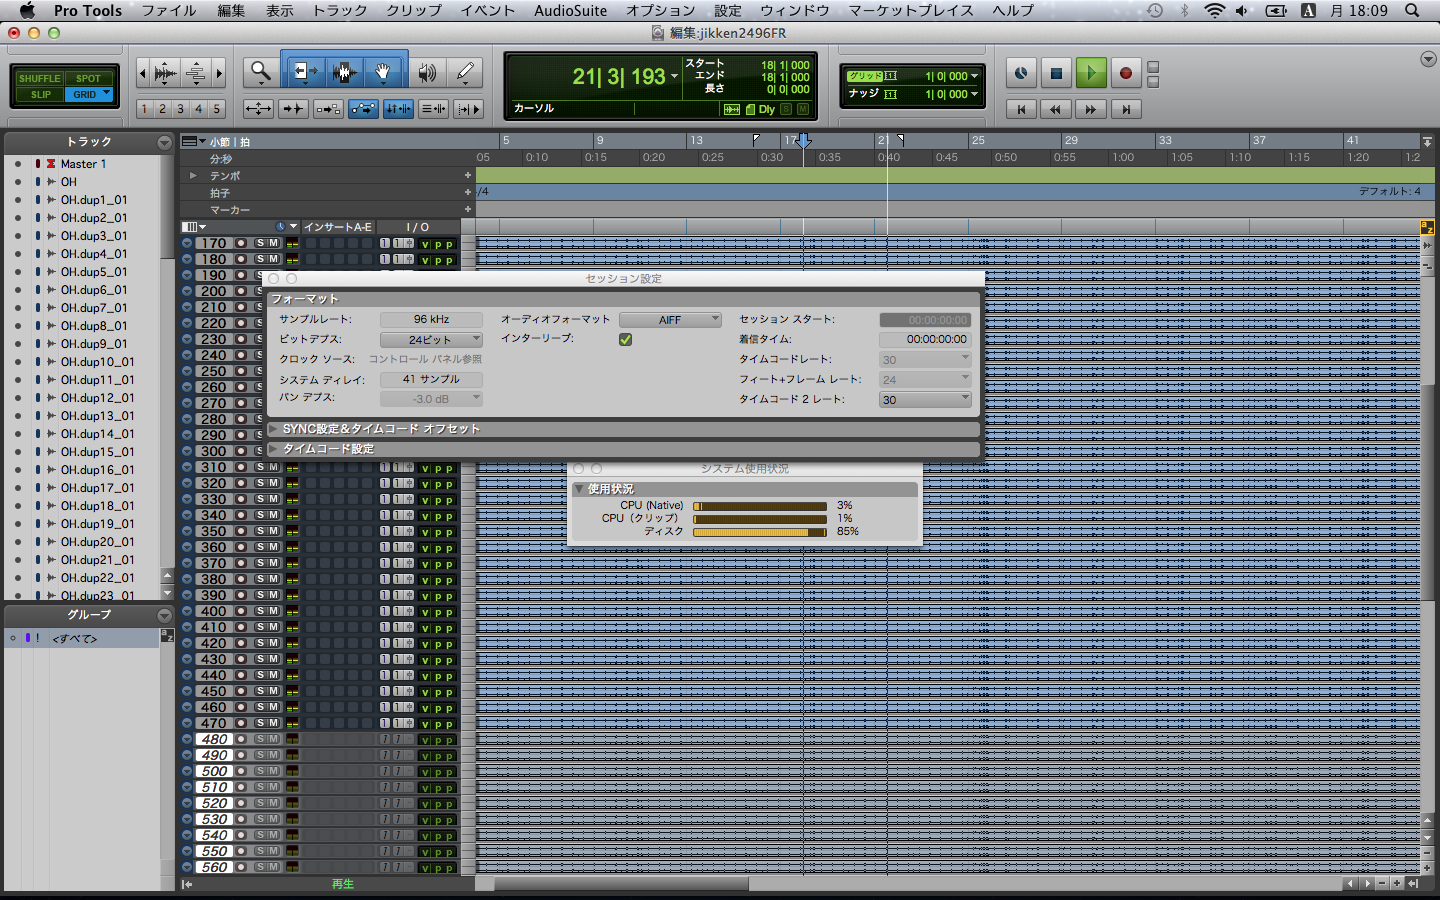
Task: Open the ナッジ value dropdown arrow
Action: (x=974, y=94)
